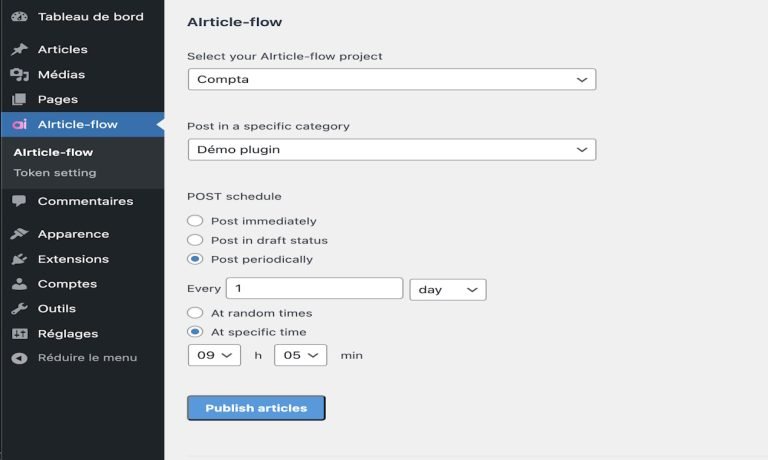Screen dimensions: 768x460
Task: Click the AIrticle-flow ai logo icon
Action: (x=19, y=125)
